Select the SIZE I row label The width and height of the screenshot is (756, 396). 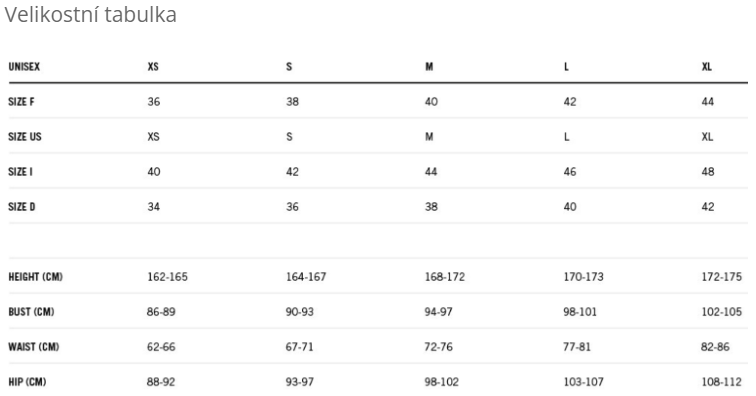pos(20,172)
